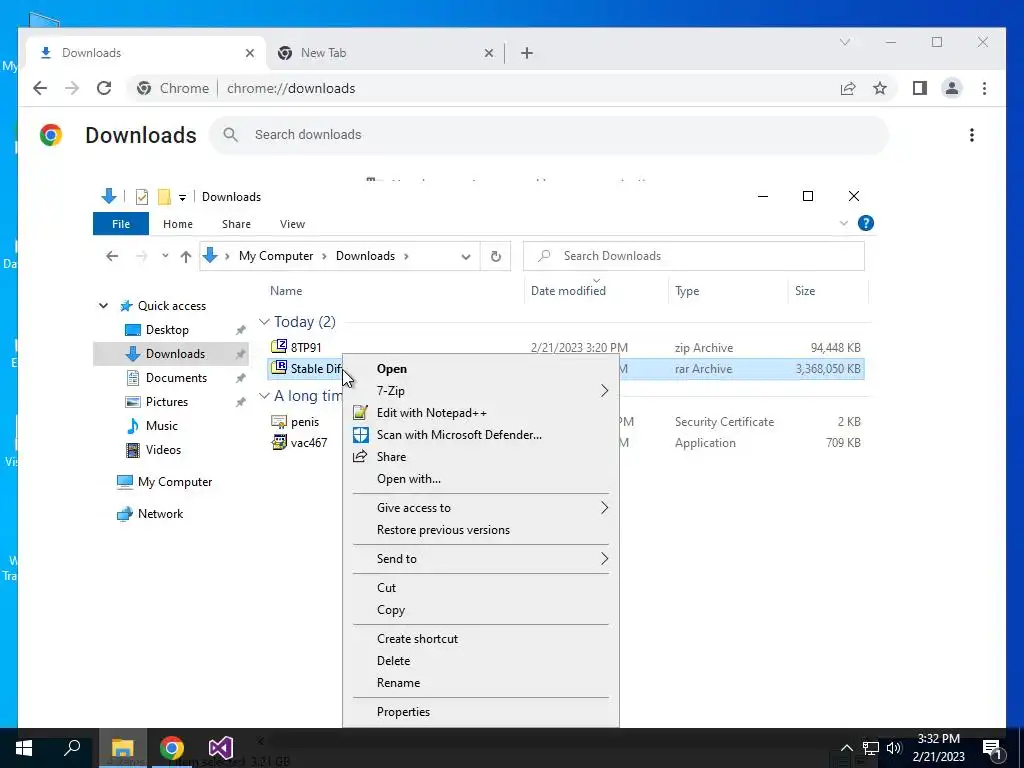Open the Explorer File tab
Image resolution: width=1024 pixels, height=768 pixels.
[121, 224]
